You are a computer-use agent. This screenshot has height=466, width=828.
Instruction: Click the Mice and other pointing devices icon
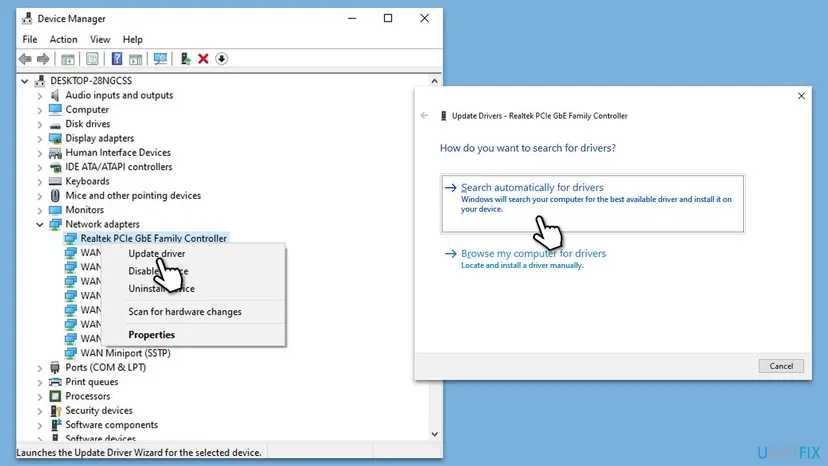[55, 195]
